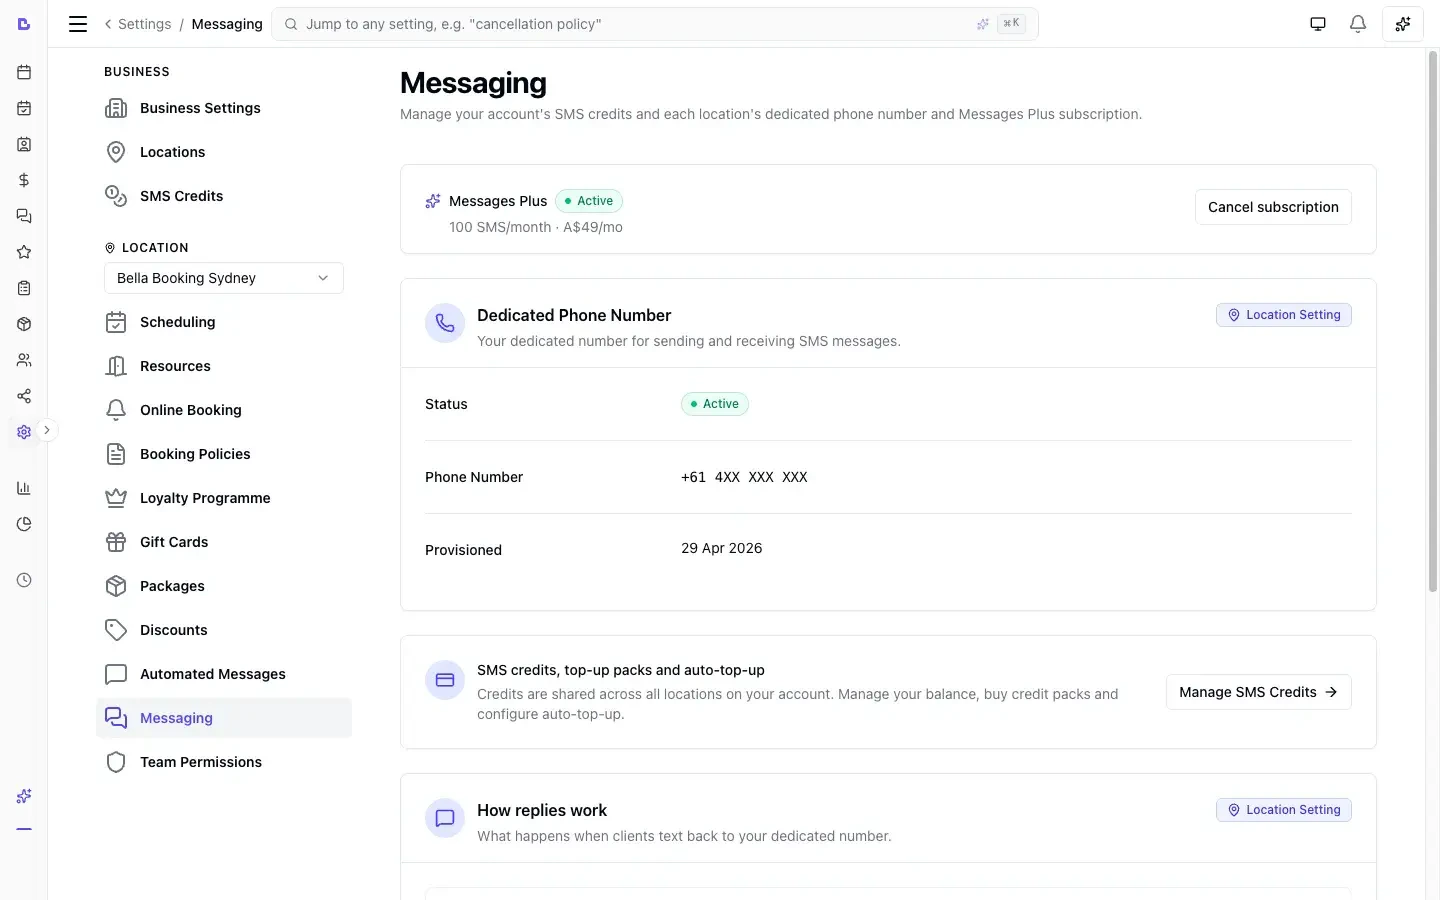Image resolution: width=1440 pixels, height=900 pixels.
Task: Click the app logo at top-left
Action: [24, 24]
